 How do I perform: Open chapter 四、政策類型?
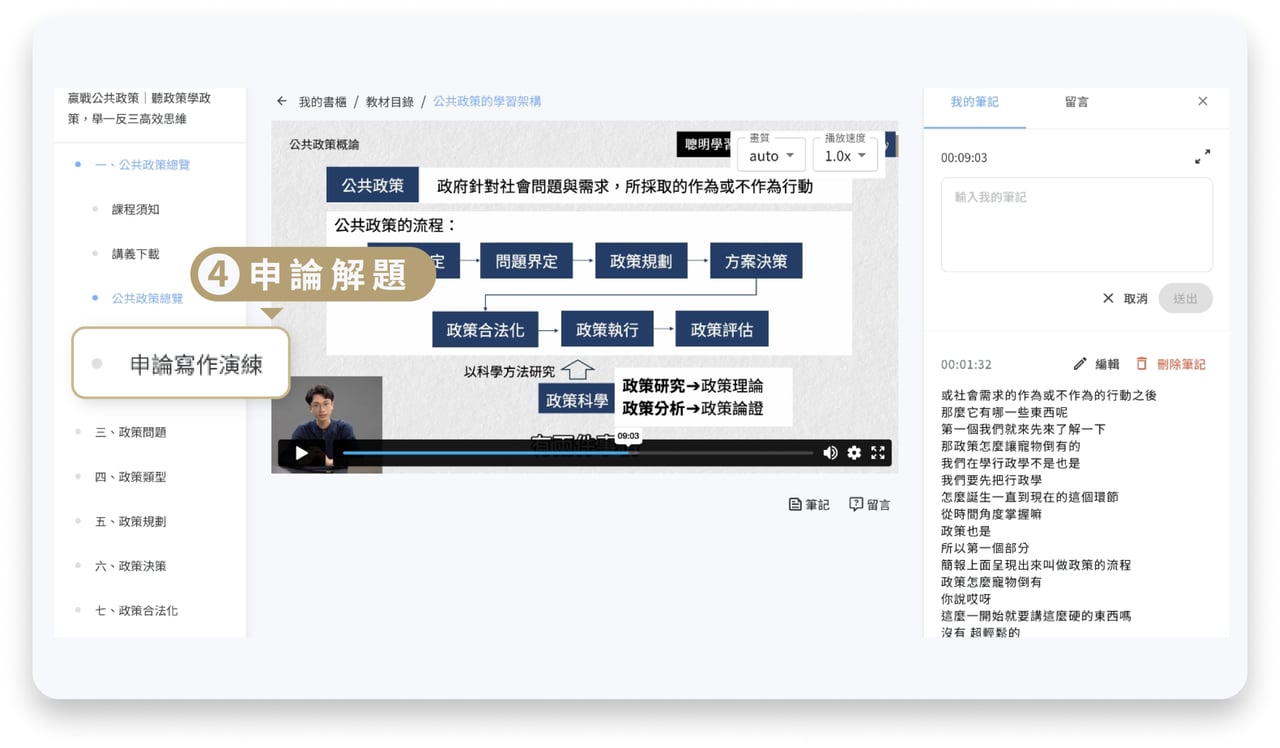(x=130, y=477)
